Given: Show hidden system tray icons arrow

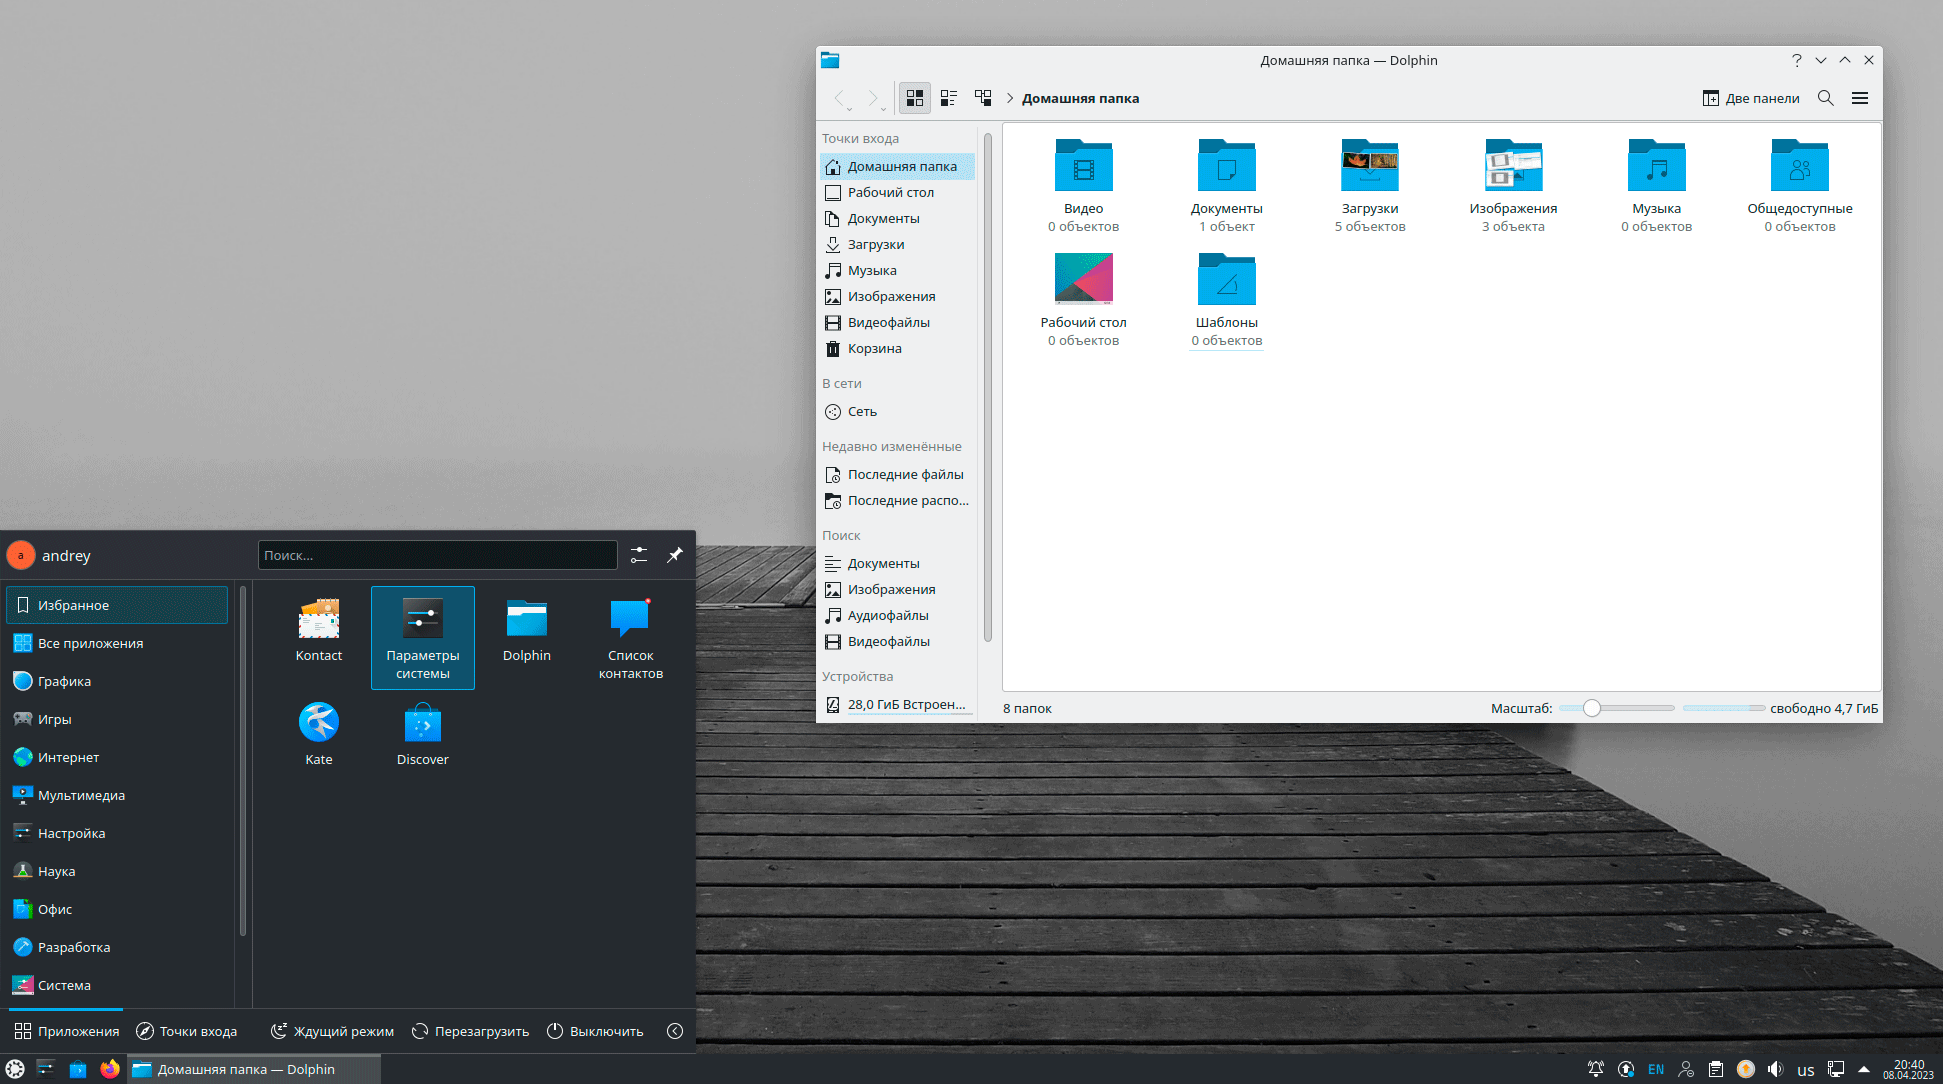Looking at the screenshot, I should coord(1864,1069).
